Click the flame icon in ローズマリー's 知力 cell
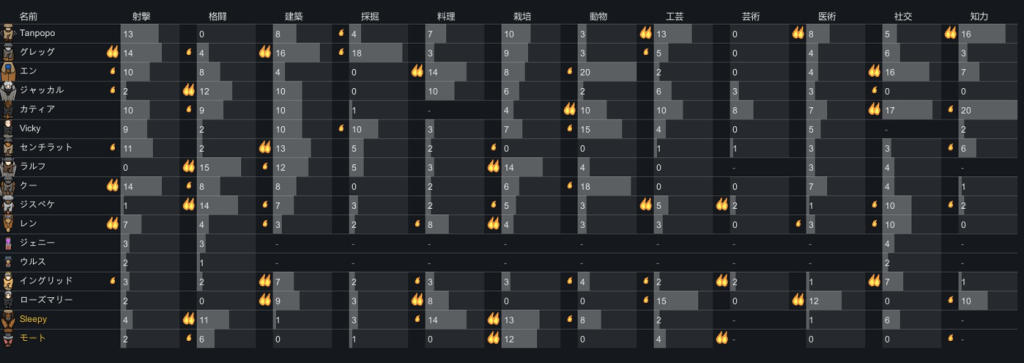Image resolution: width=1024 pixels, height=363 pixels. click(950, 300)
